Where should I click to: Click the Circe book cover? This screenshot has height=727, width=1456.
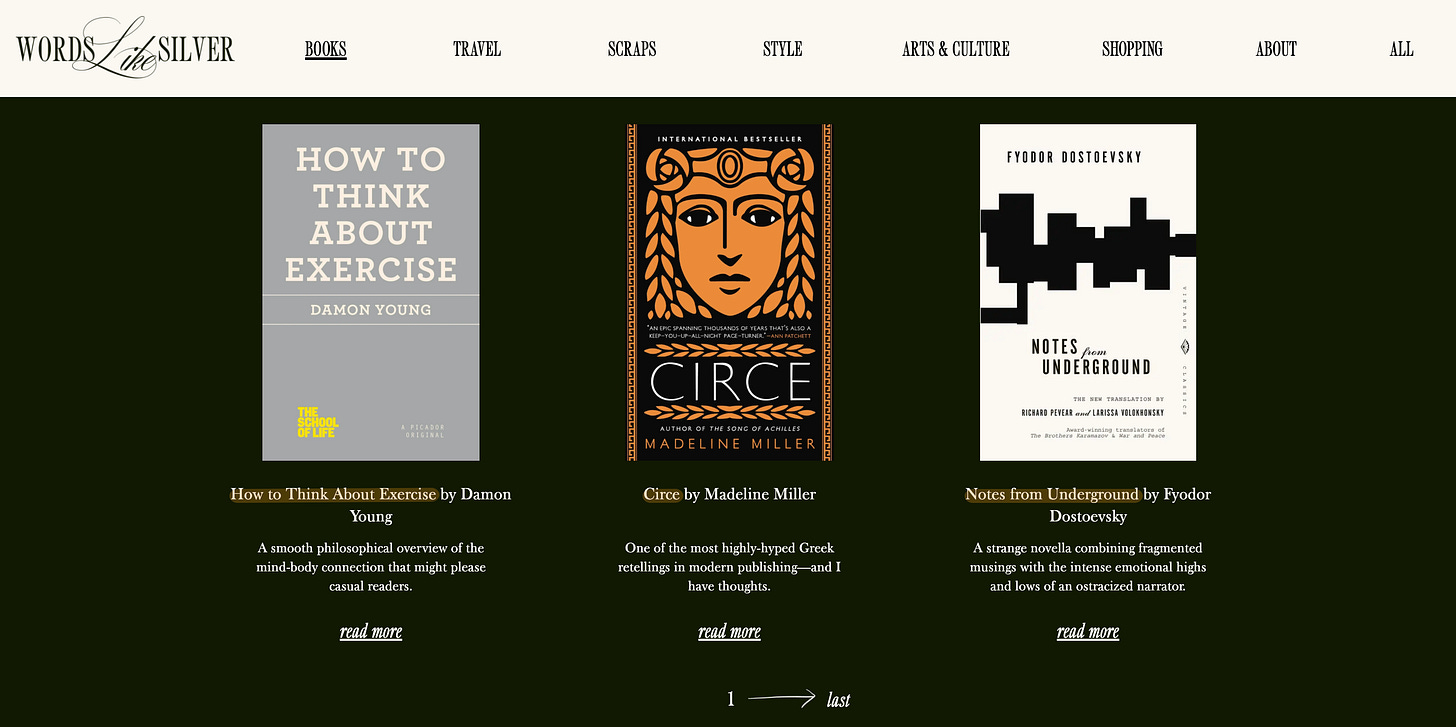coord(729,292)
